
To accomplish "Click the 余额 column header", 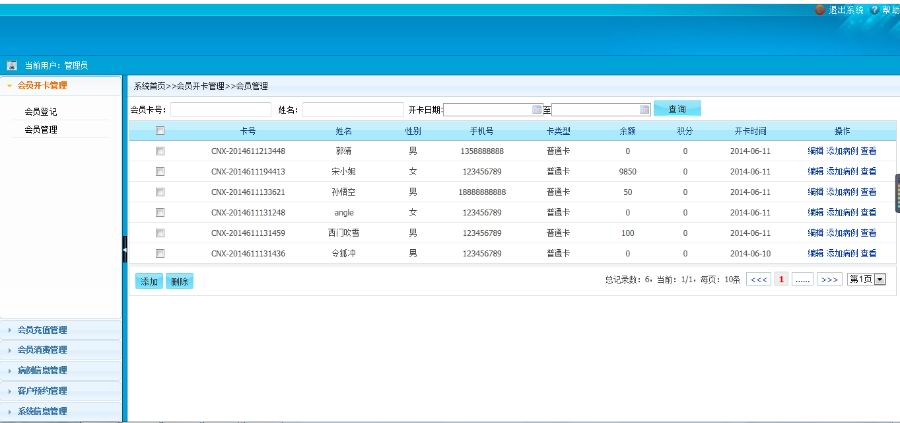I will pyautogui.click(x=627, y=131).
